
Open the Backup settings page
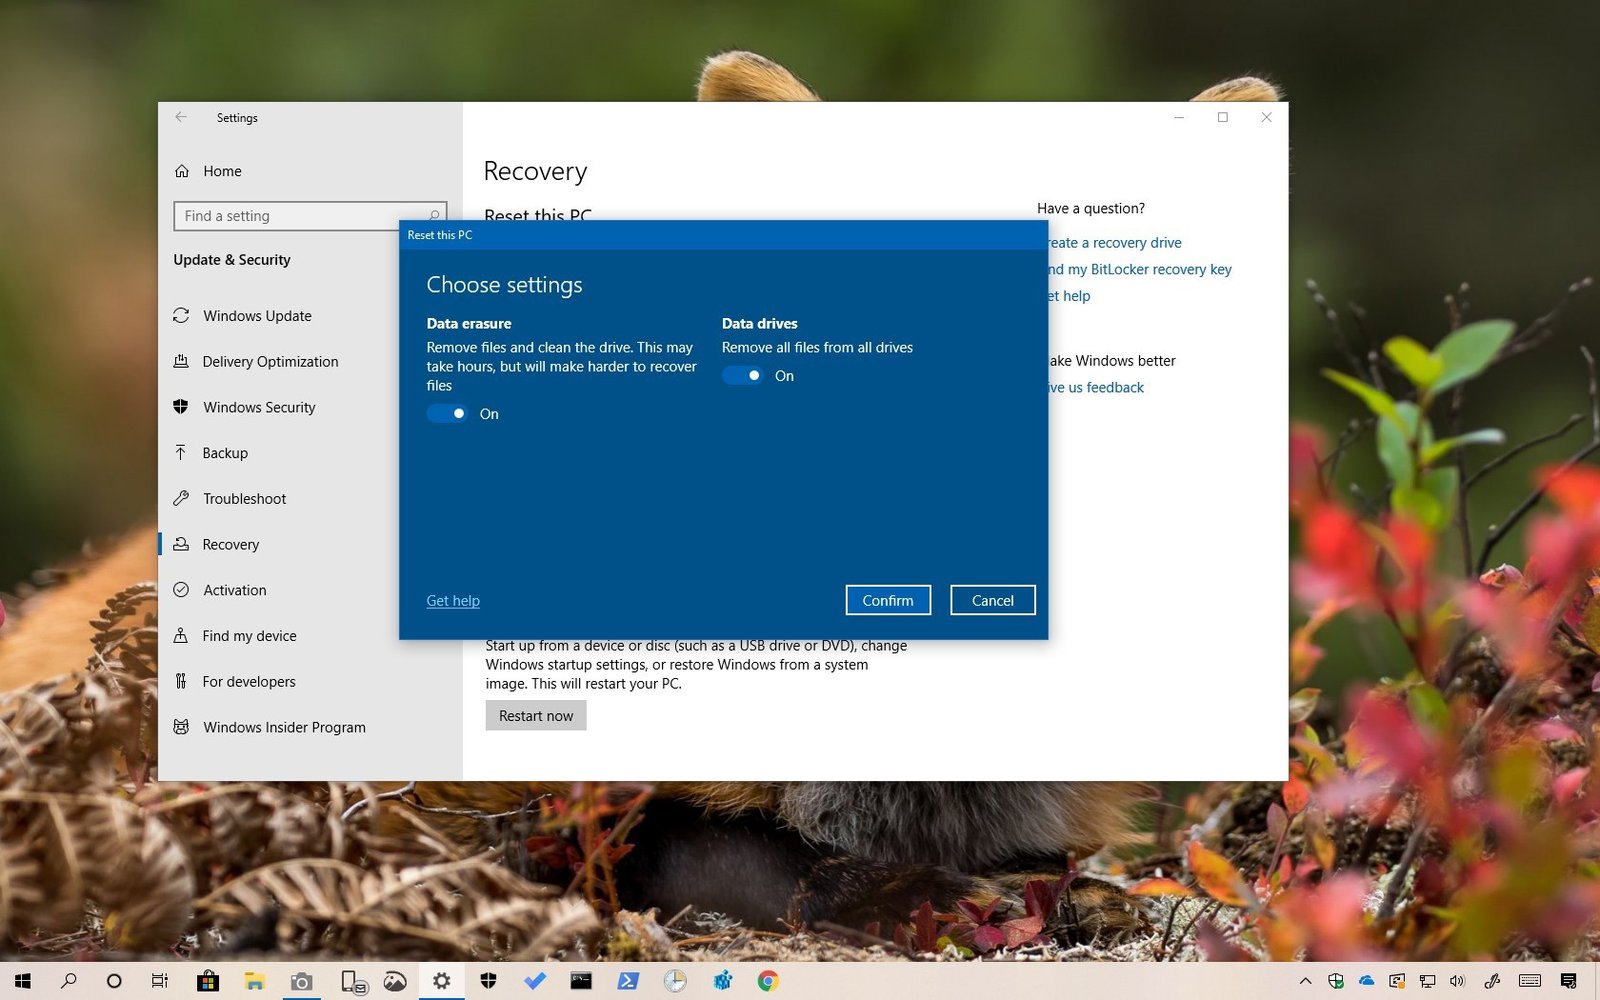[x=225, y=453]
